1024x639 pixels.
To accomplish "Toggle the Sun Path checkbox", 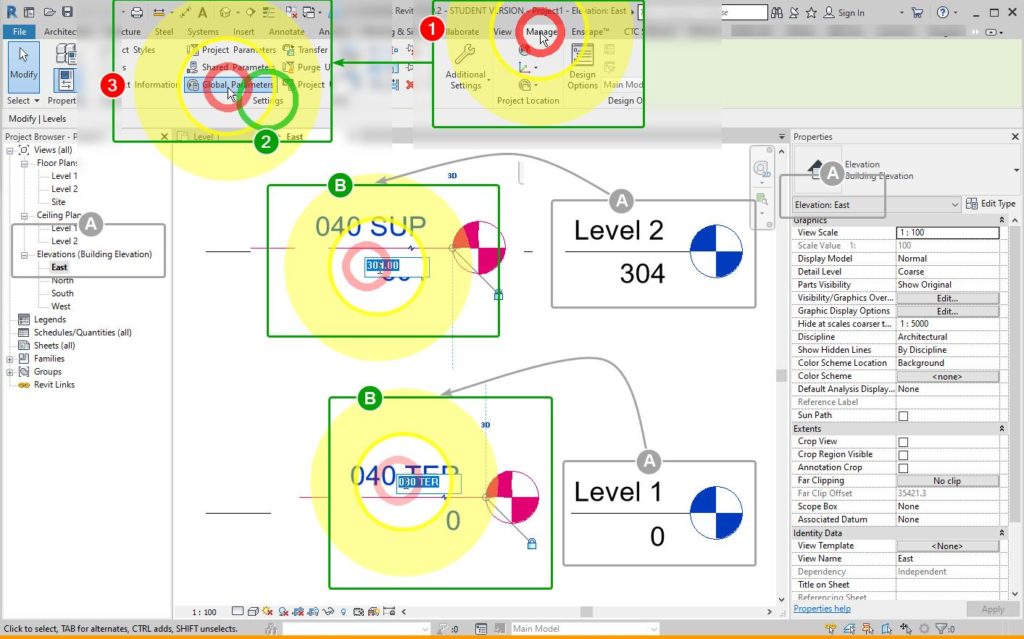I will pyautogui.click(x=903, y=416).
